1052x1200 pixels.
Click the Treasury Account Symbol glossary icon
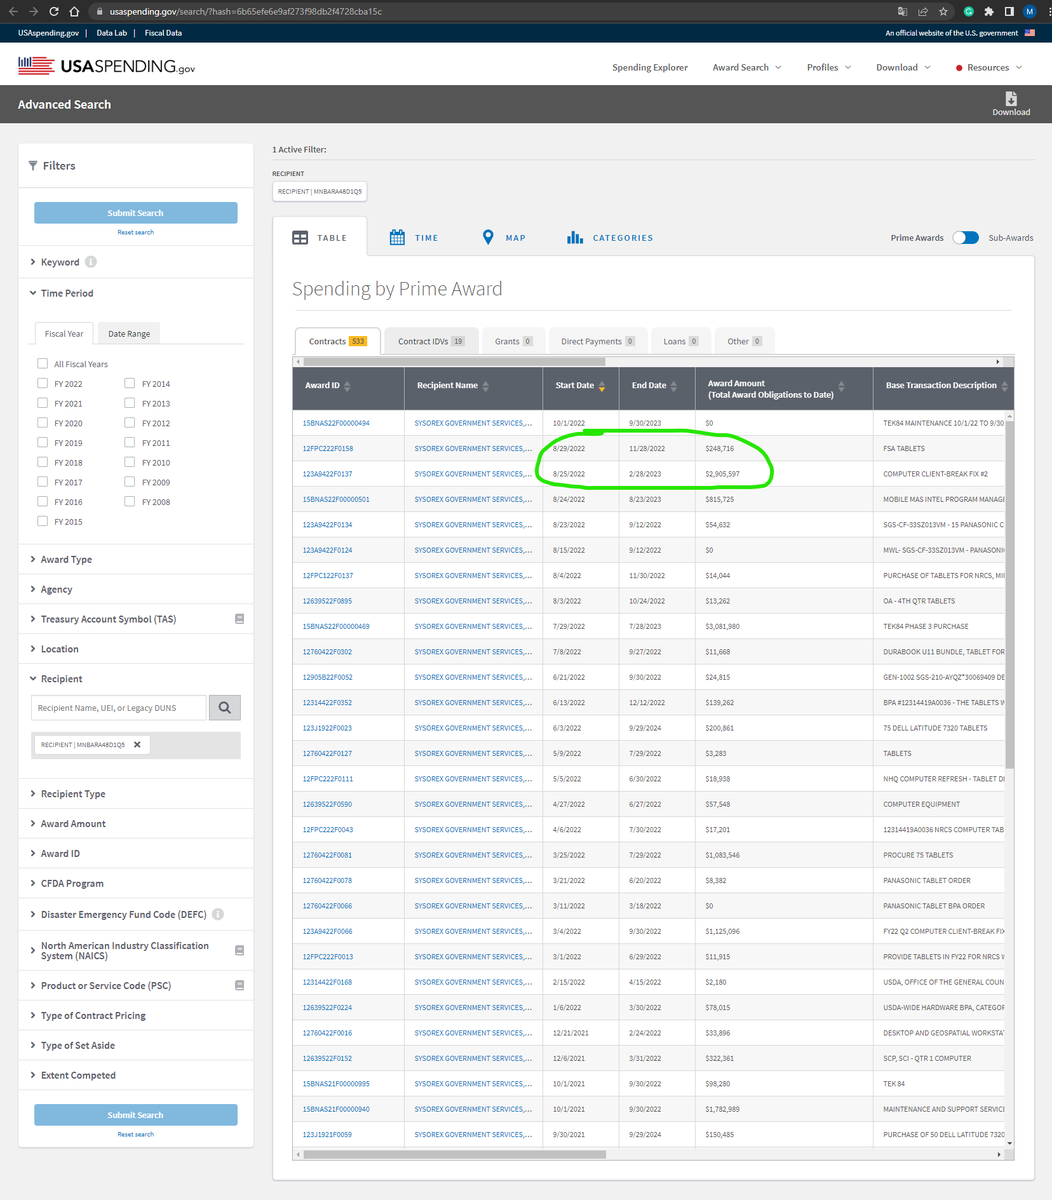click(x=239, y=619)
